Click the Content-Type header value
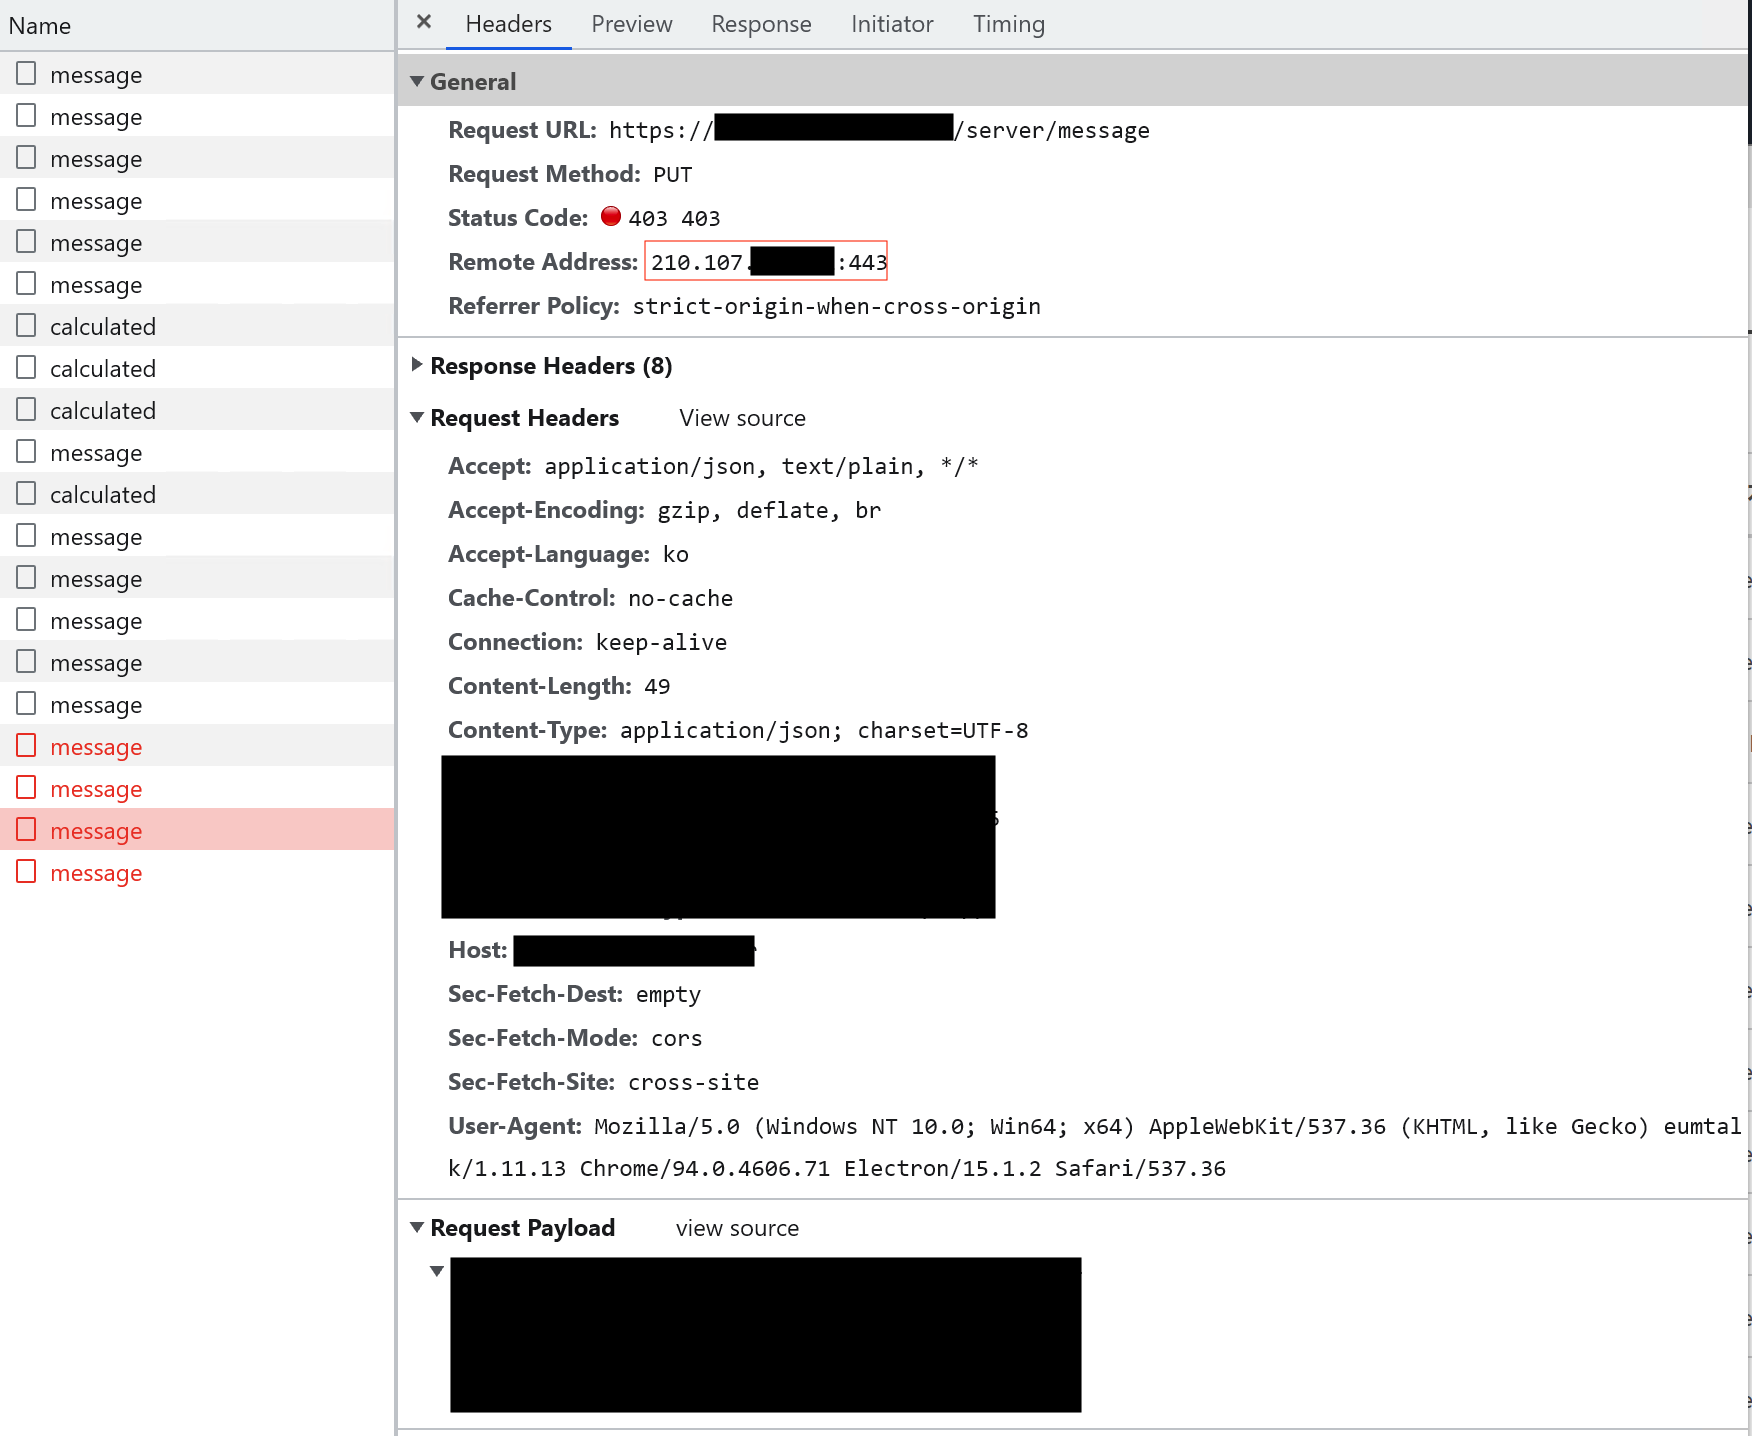Image resolution: width=1752 pixels, height=1436 pixels. (x=824, y=730)
